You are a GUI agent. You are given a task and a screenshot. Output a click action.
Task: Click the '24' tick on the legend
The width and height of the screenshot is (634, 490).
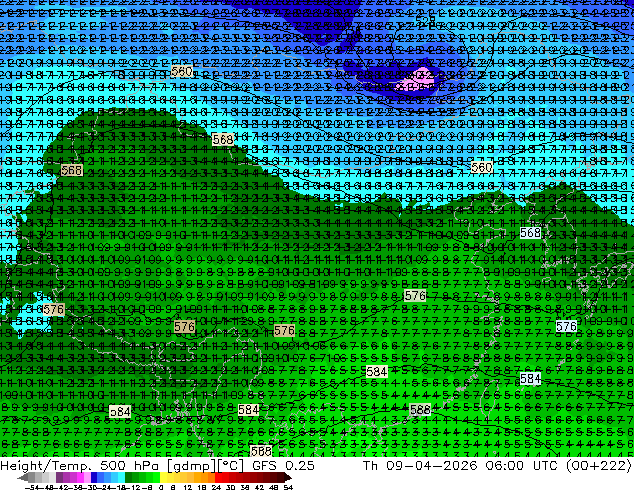(x=216, y=487)
